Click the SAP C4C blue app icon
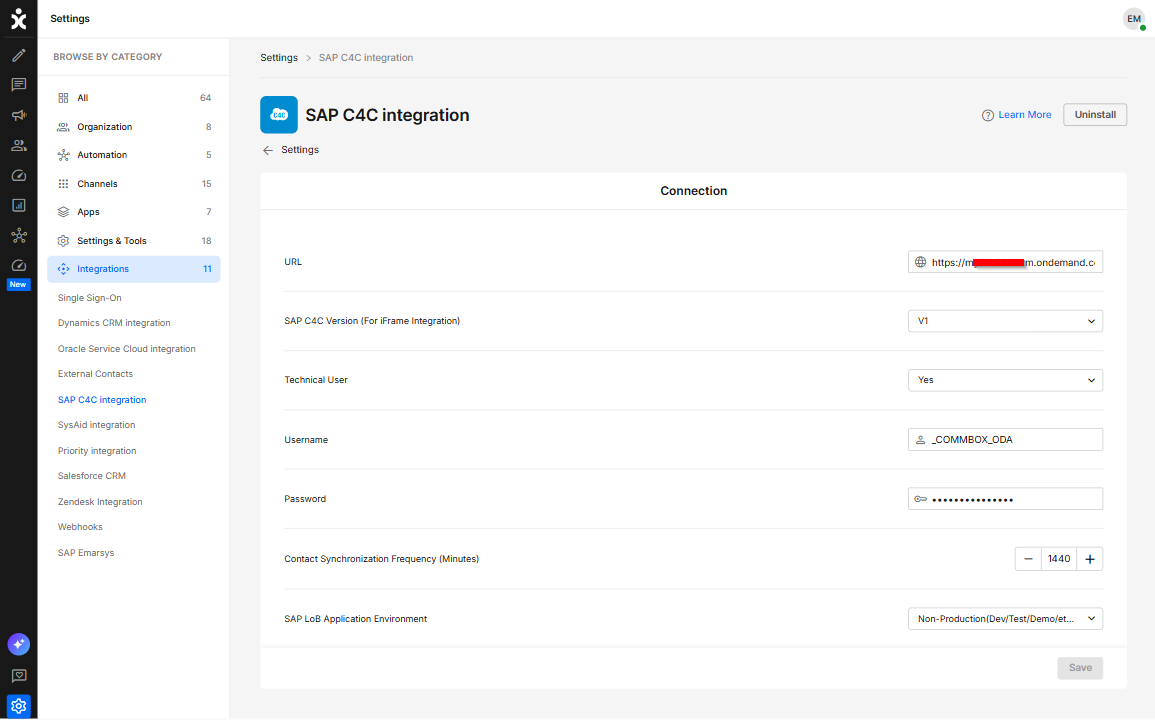The height and width of the screenshot is (720, 1155). (x=278, y=115)
